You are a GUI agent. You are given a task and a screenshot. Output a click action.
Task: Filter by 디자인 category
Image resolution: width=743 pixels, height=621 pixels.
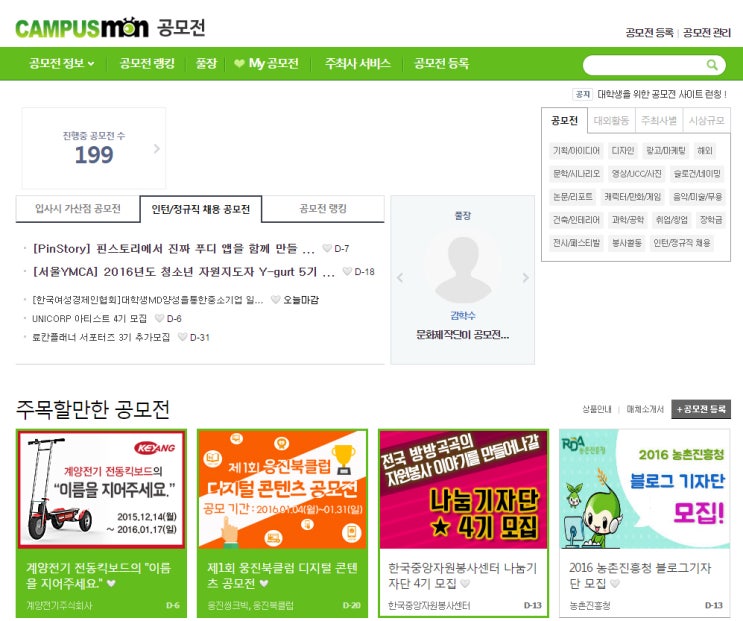(623, 151)
